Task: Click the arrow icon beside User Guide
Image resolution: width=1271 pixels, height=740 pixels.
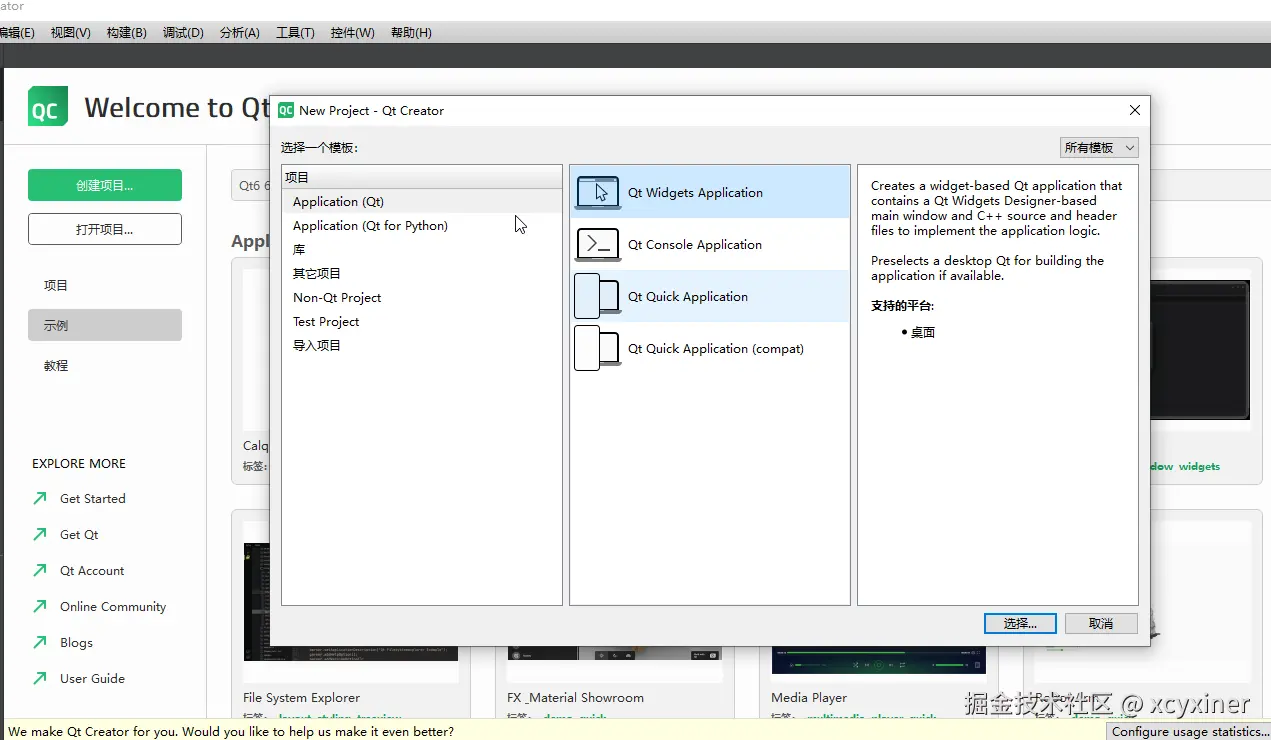Action: (40, 678)
